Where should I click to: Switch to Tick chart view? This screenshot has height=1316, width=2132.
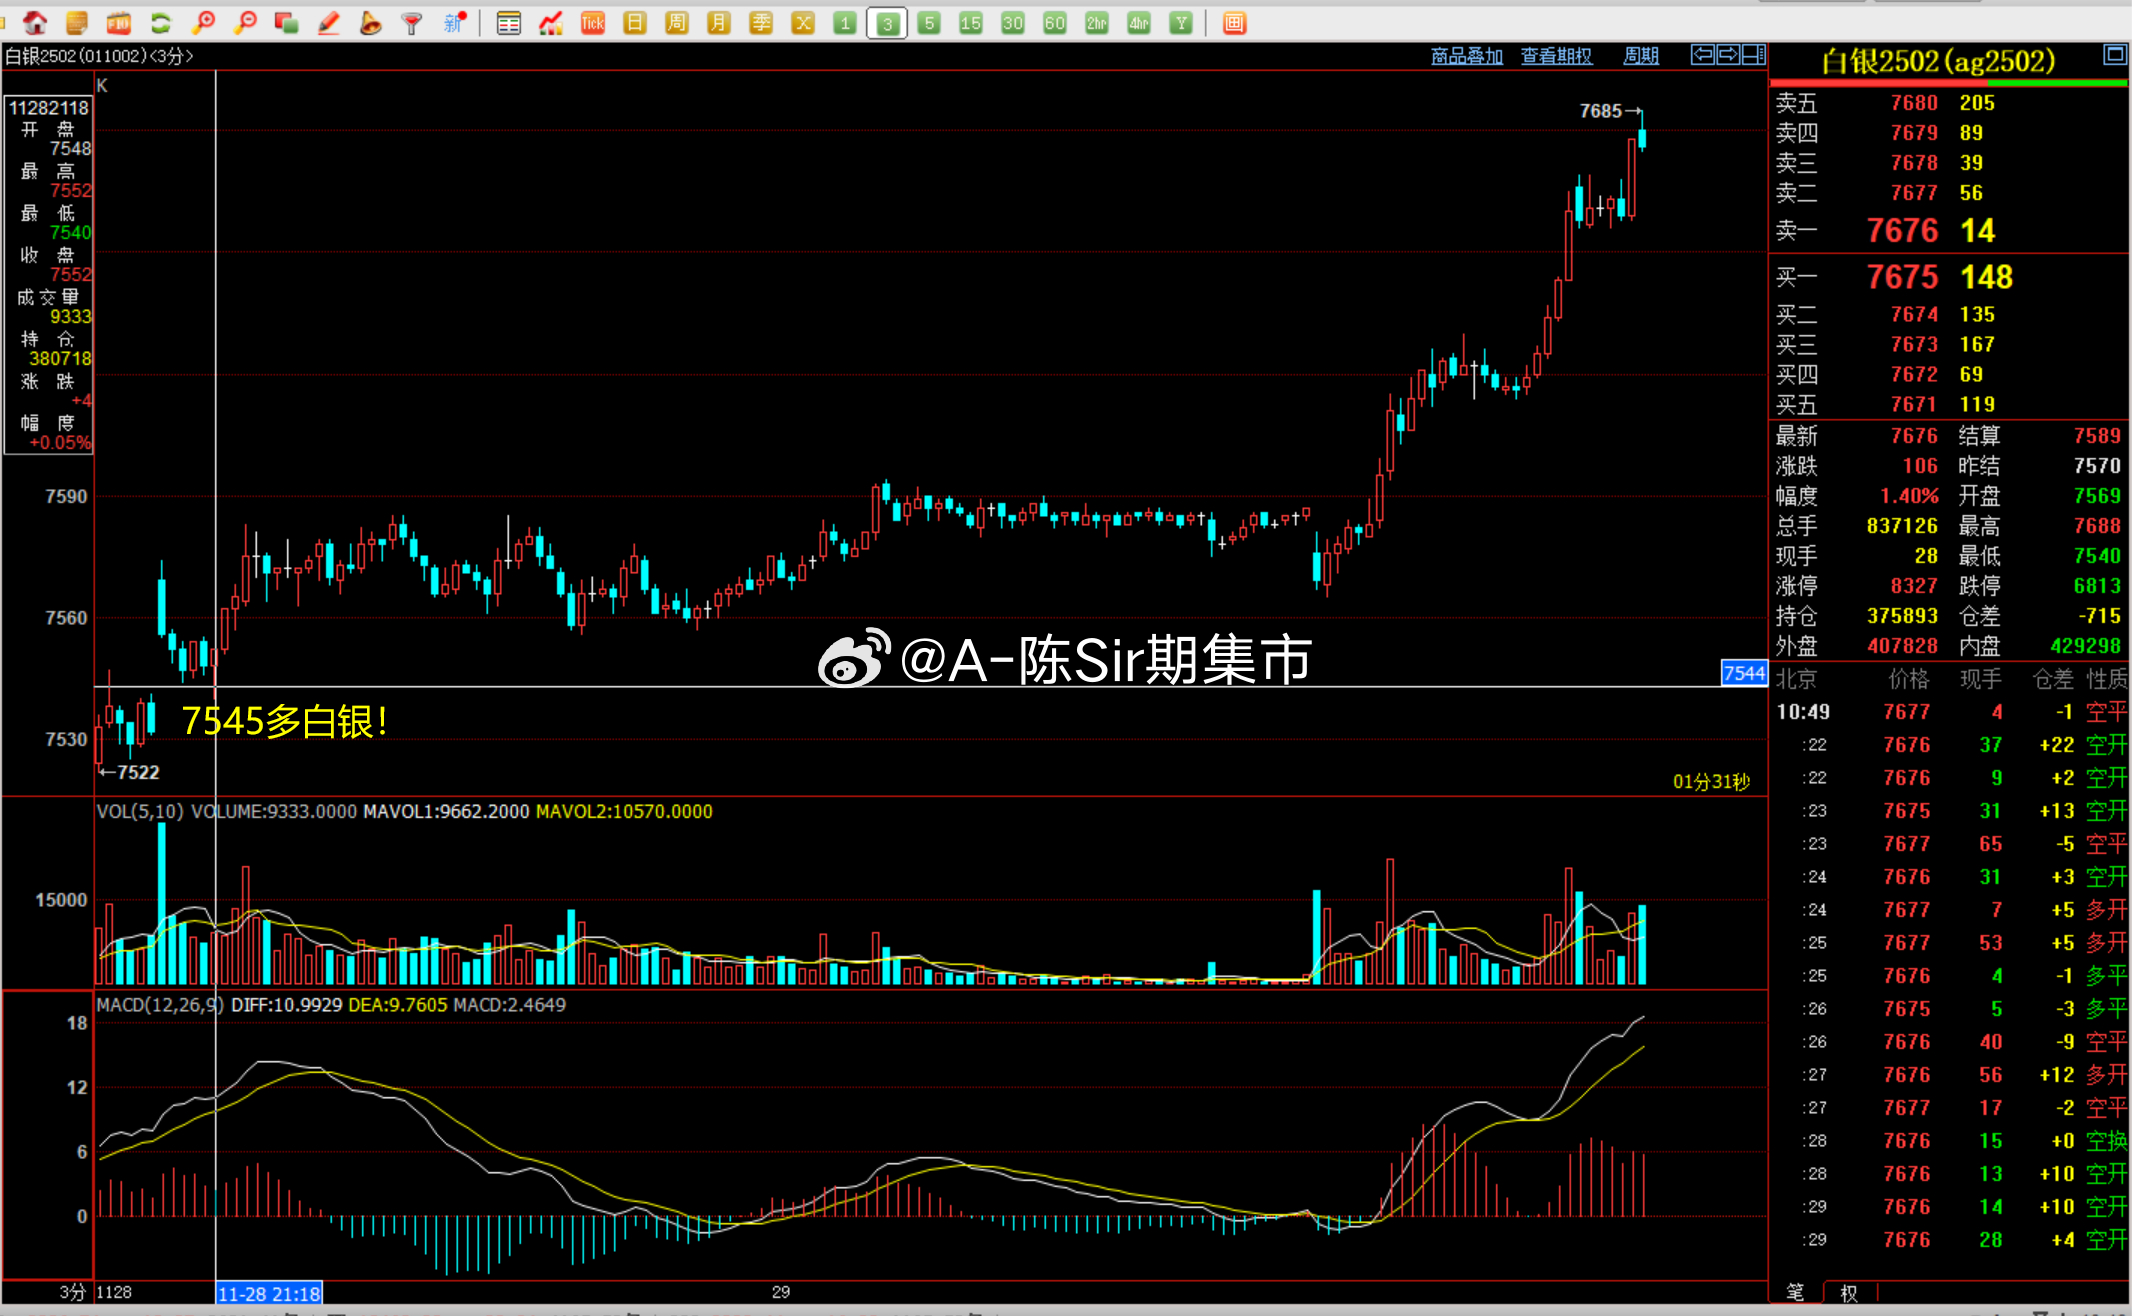pos(593,23)
